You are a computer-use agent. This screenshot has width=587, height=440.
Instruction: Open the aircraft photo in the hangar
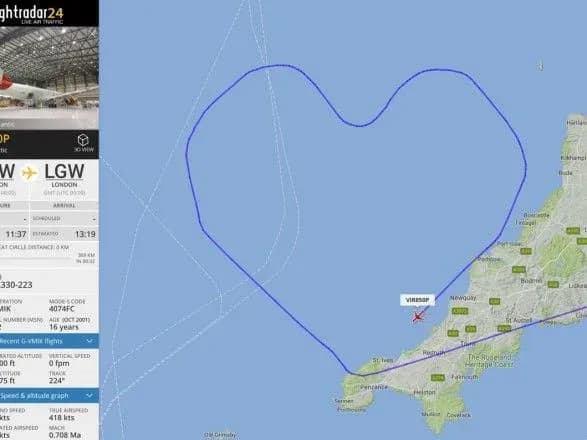(x=49, y=78)
